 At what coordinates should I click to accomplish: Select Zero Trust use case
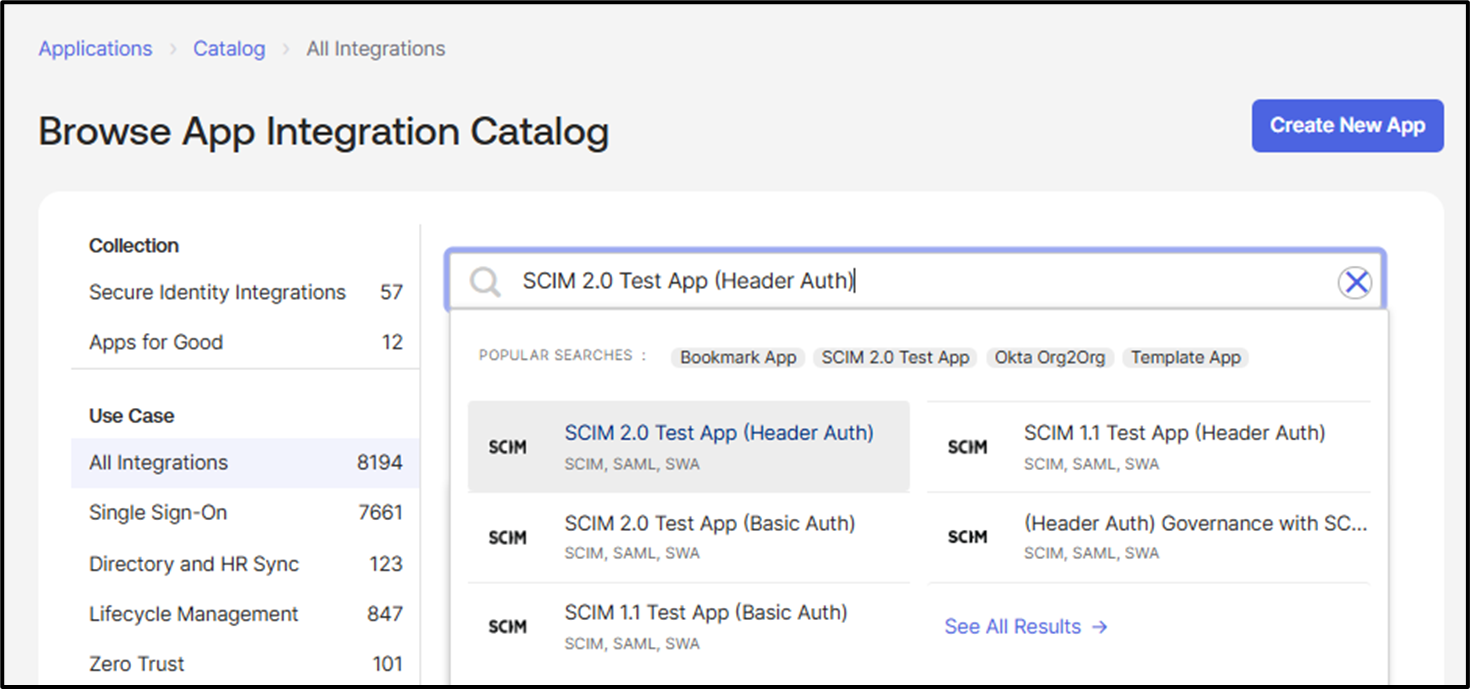[245, 664]
